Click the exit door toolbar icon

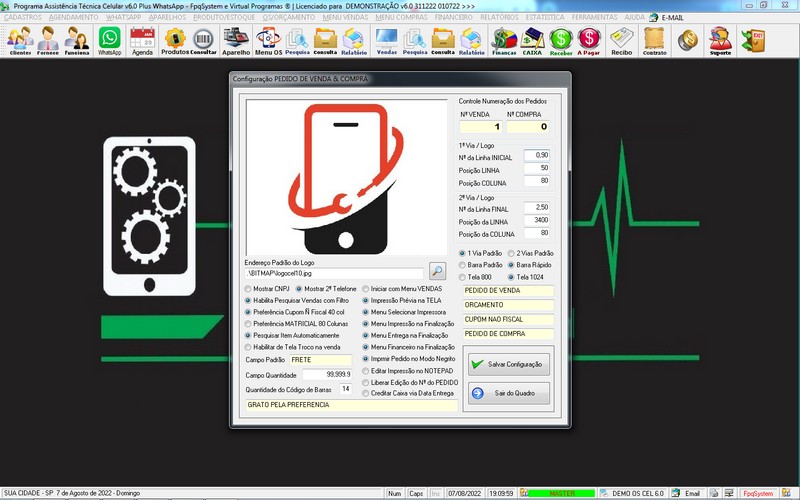tap(753, 41)
